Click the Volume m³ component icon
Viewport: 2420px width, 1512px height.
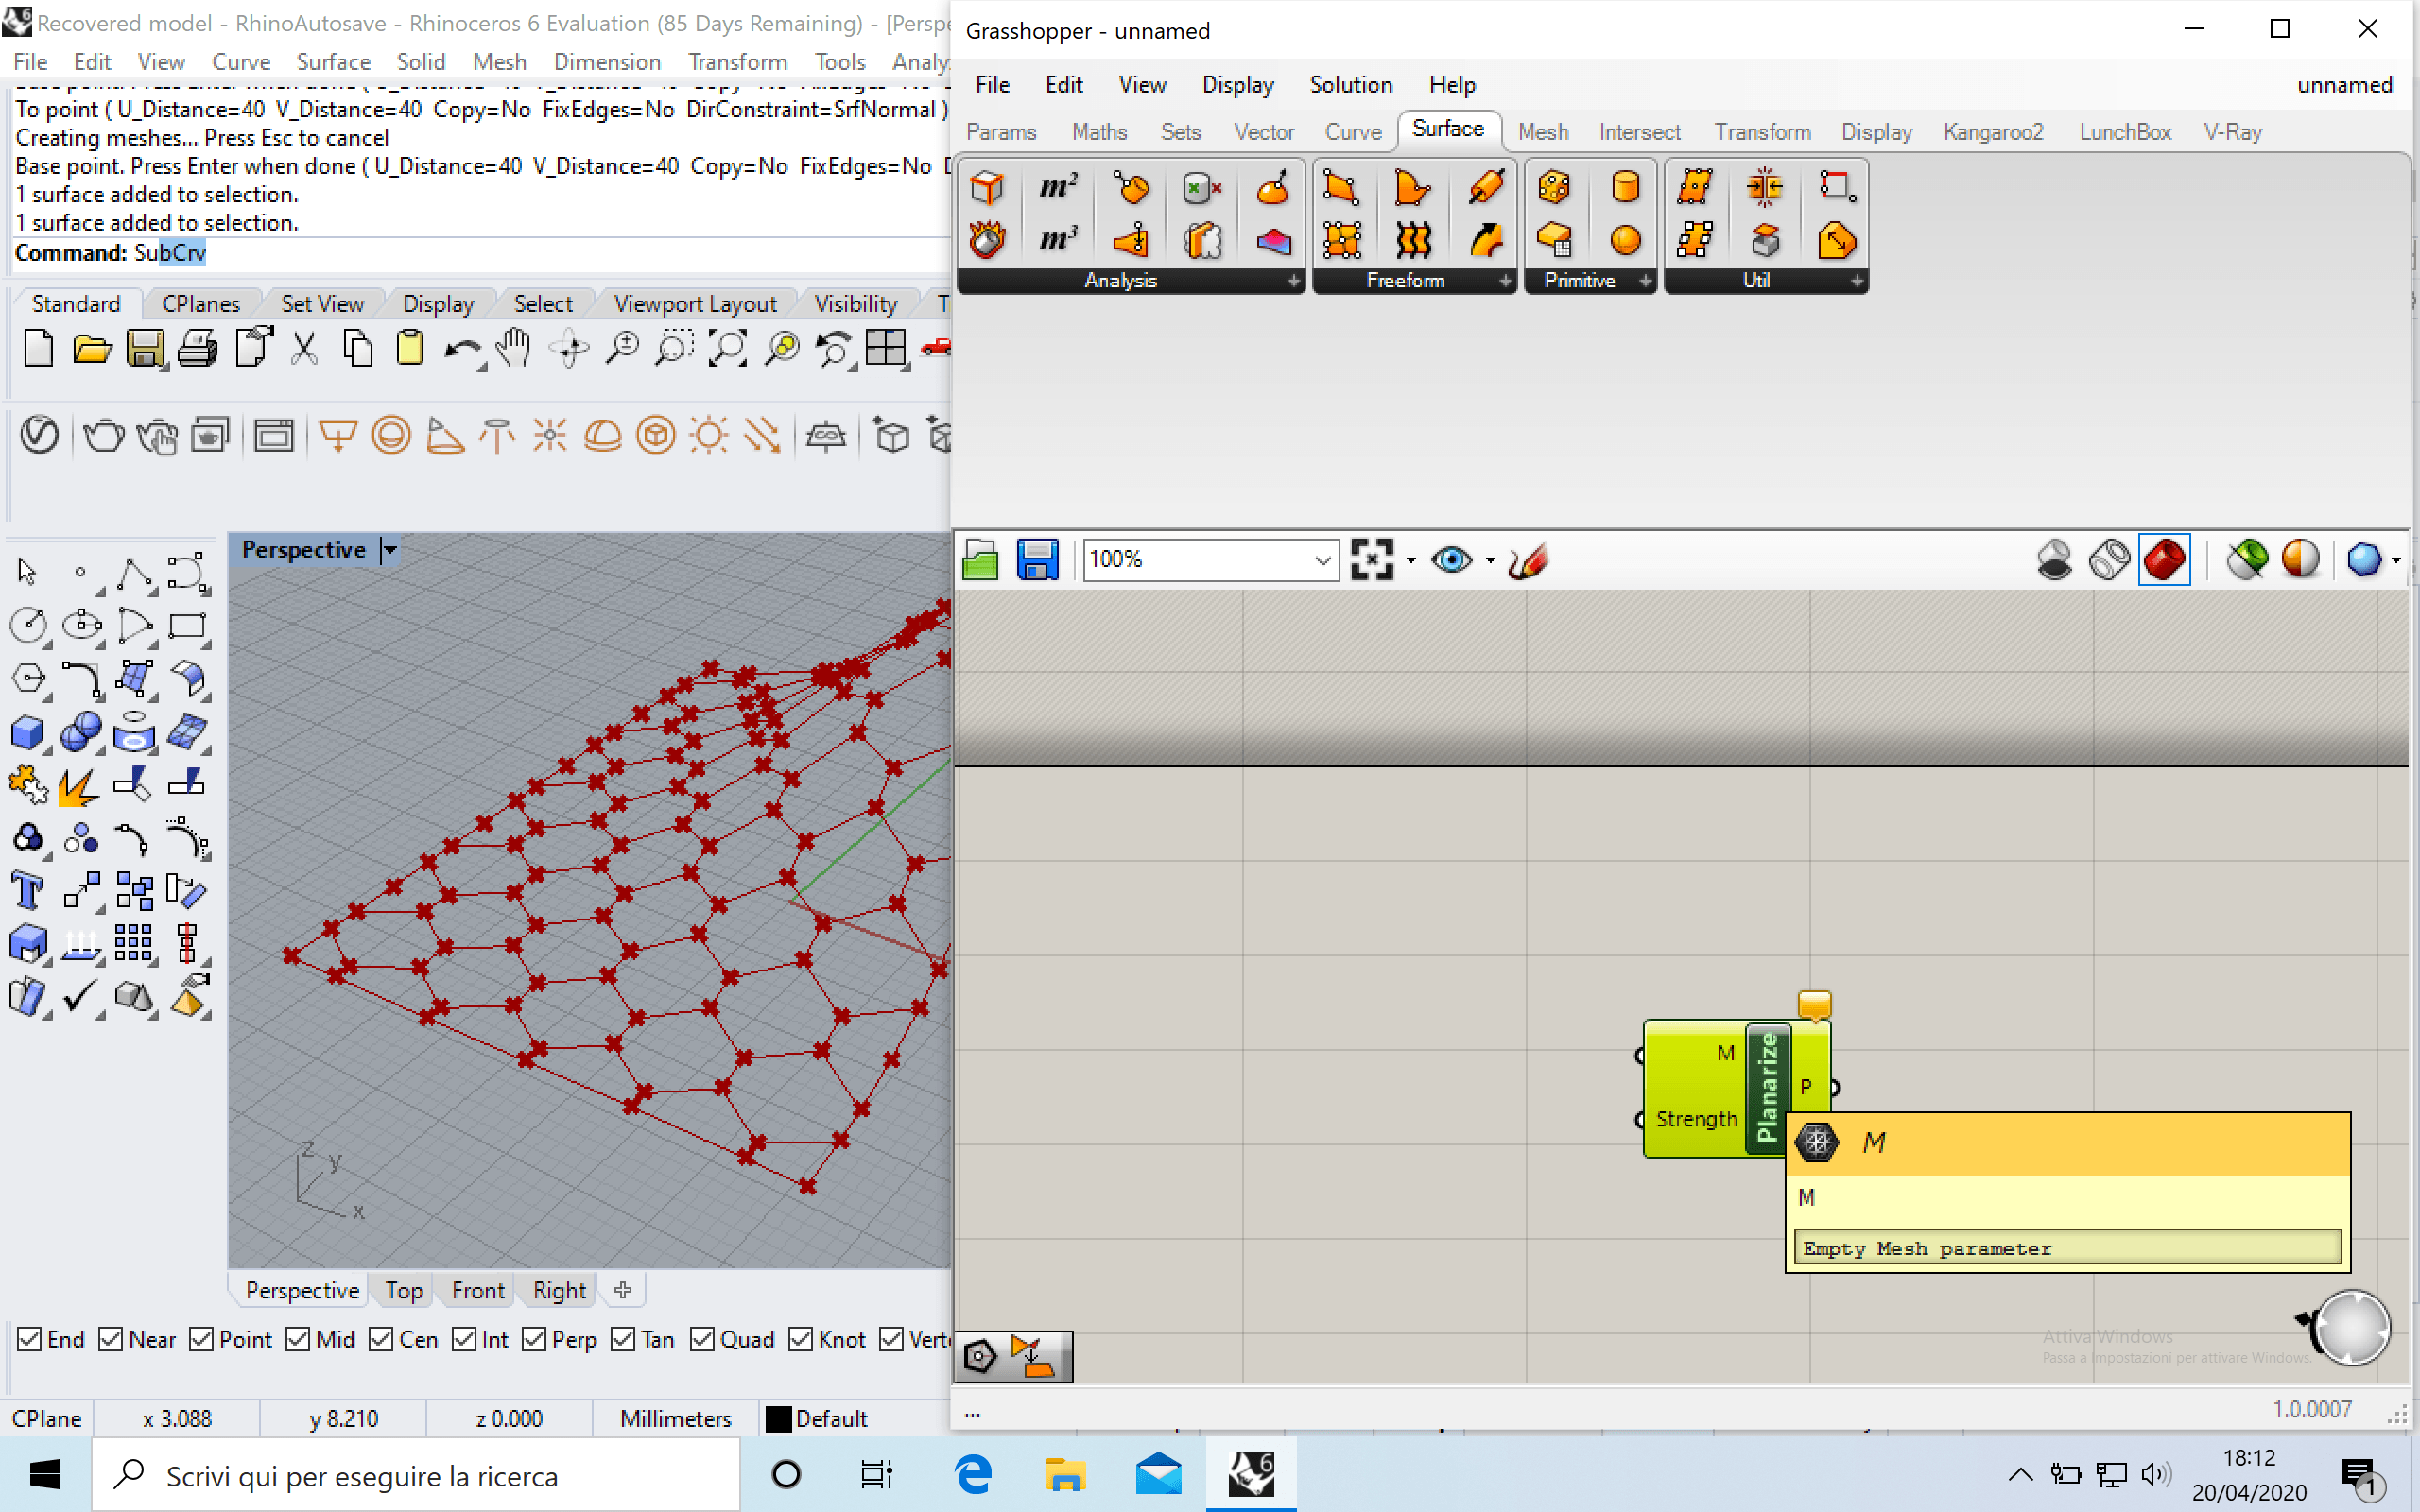click(1058, 240)
